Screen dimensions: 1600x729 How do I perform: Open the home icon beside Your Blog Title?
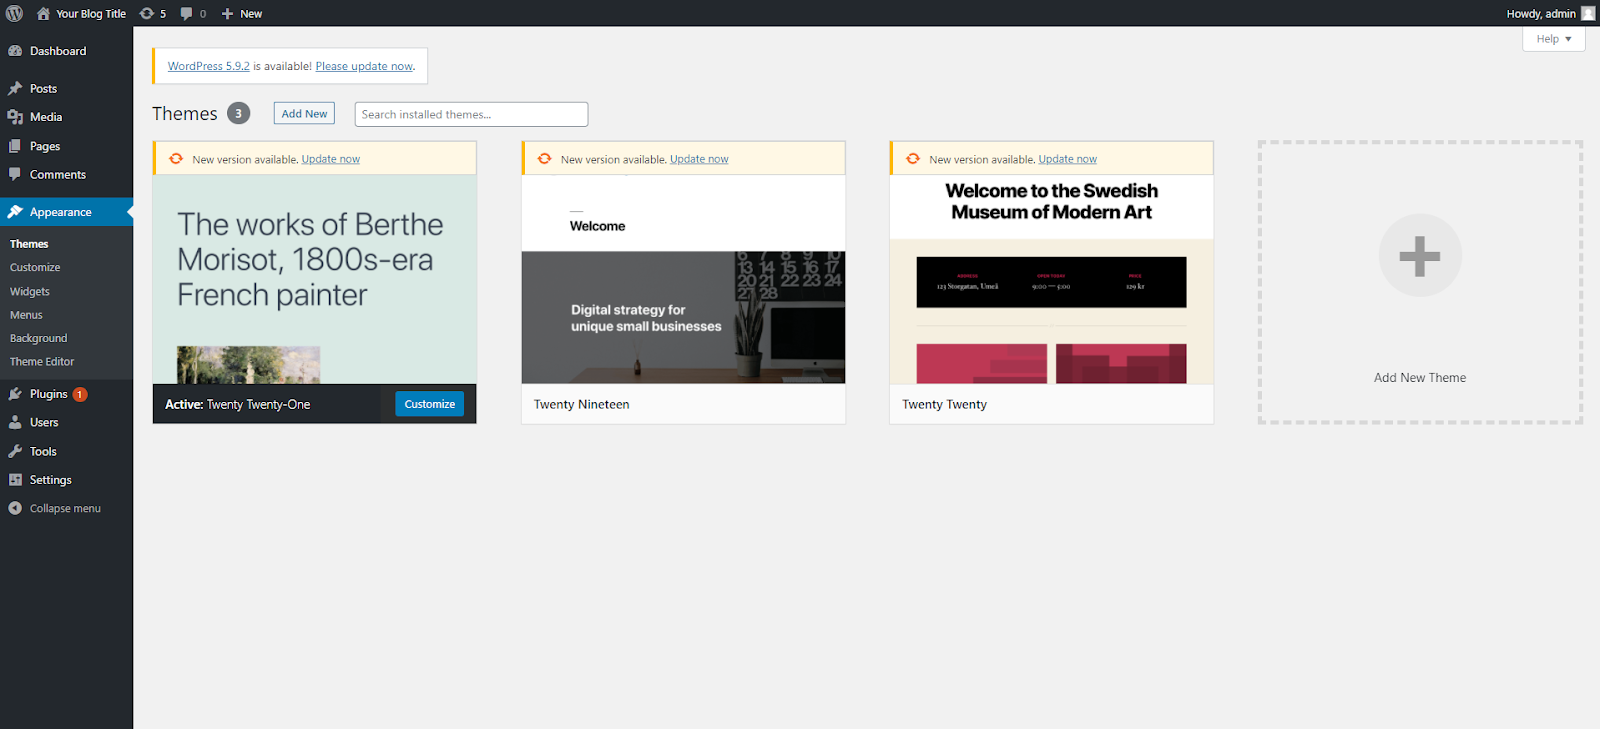point(43,13)
